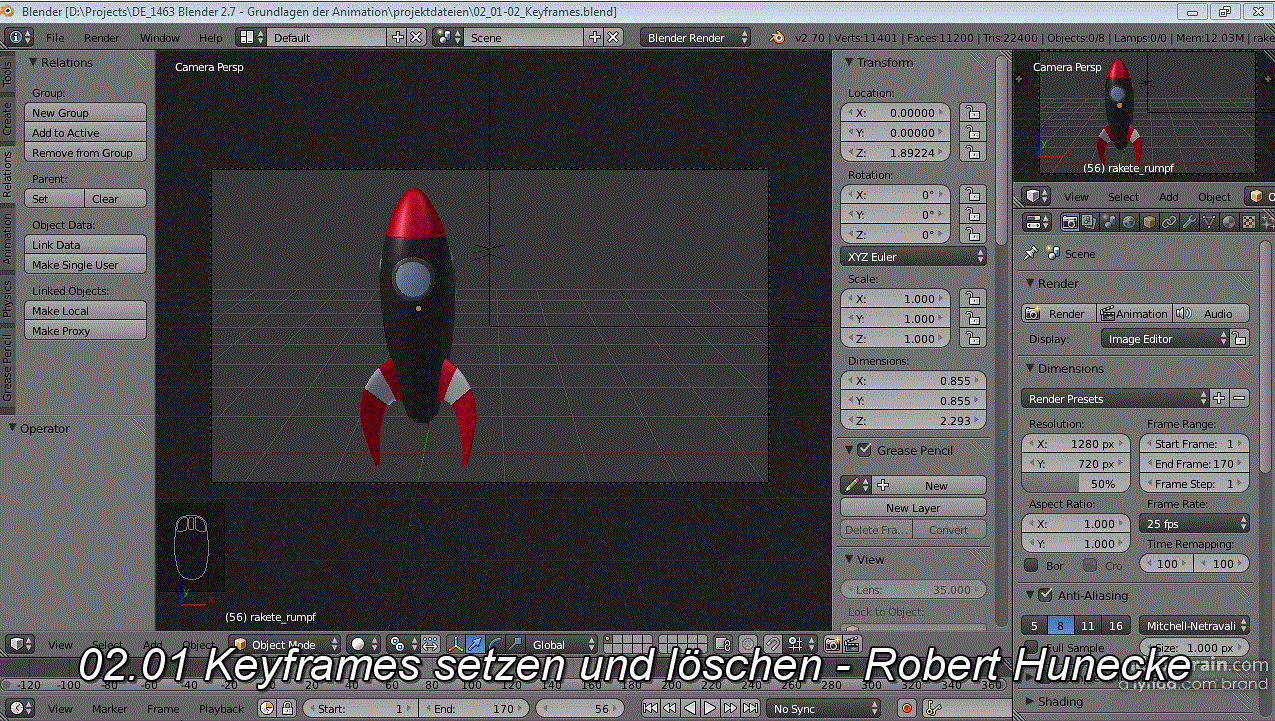Toggle the Anti-Aliasing checkbox
Screen dimensions: 1275x721
[x=1046, y=595]
